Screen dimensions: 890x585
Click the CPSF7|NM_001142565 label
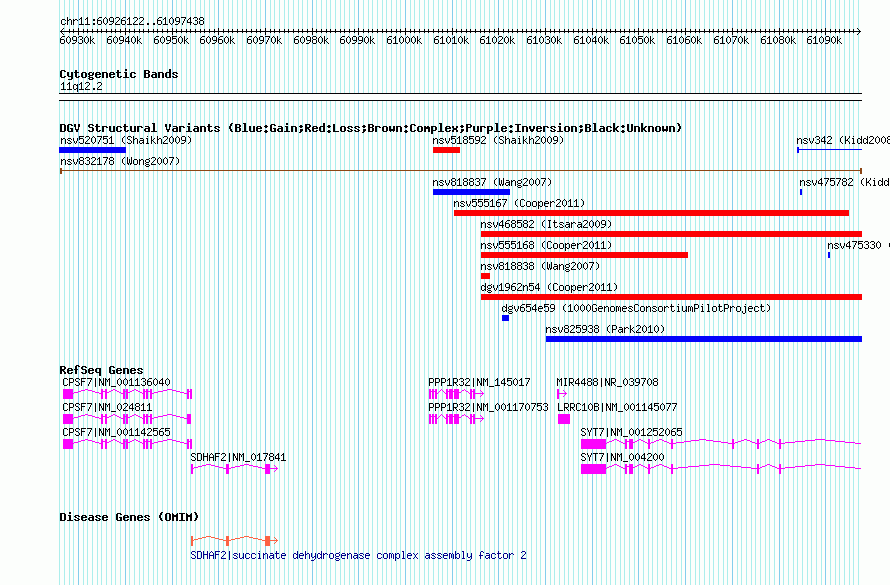116,432
